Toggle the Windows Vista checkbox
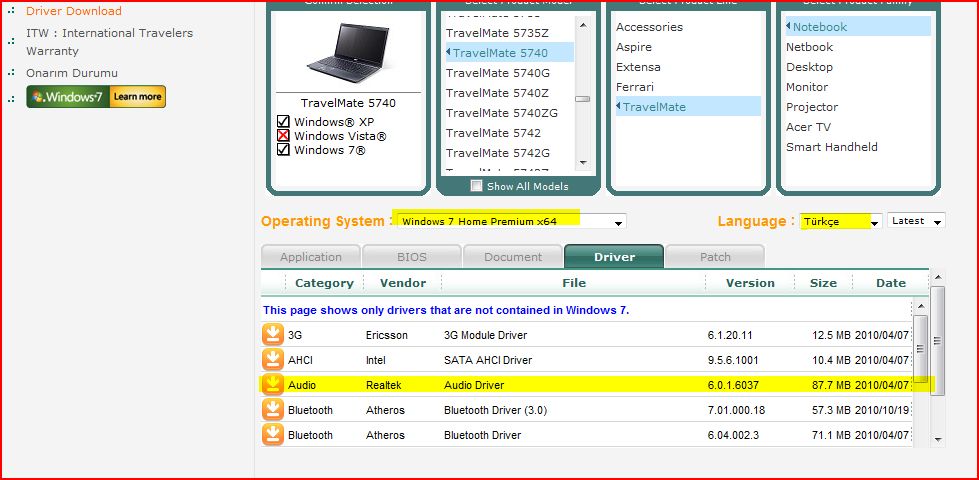979x480 pixels. (x=283, y=136)
